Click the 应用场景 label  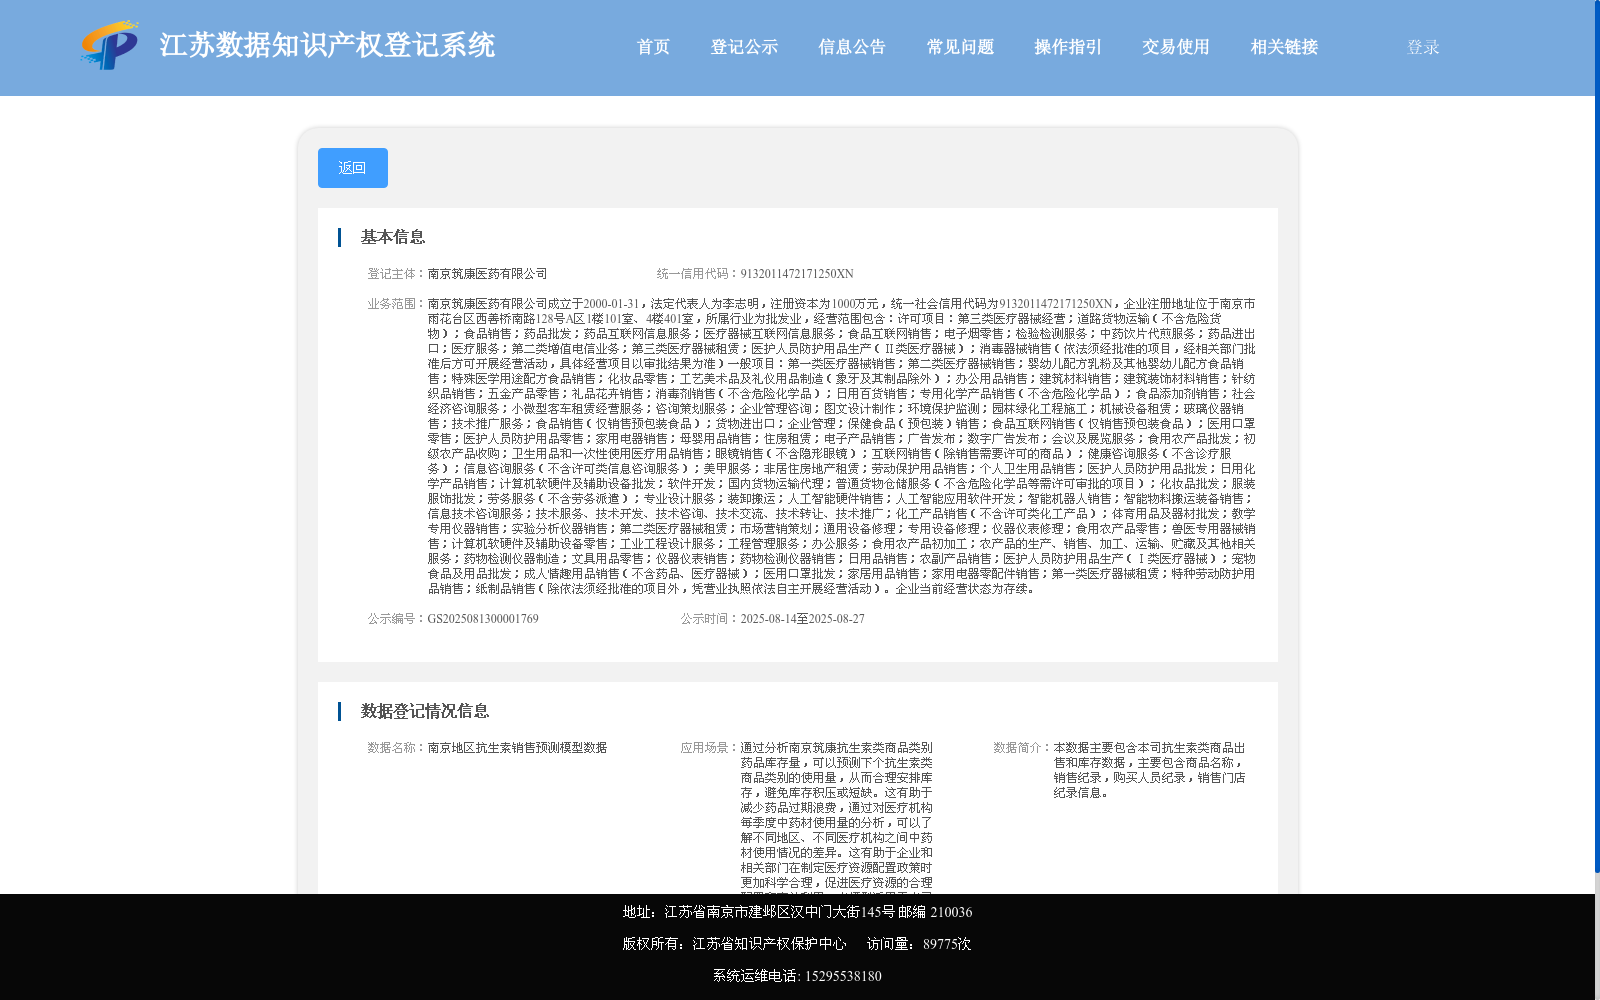pos(706,748)
